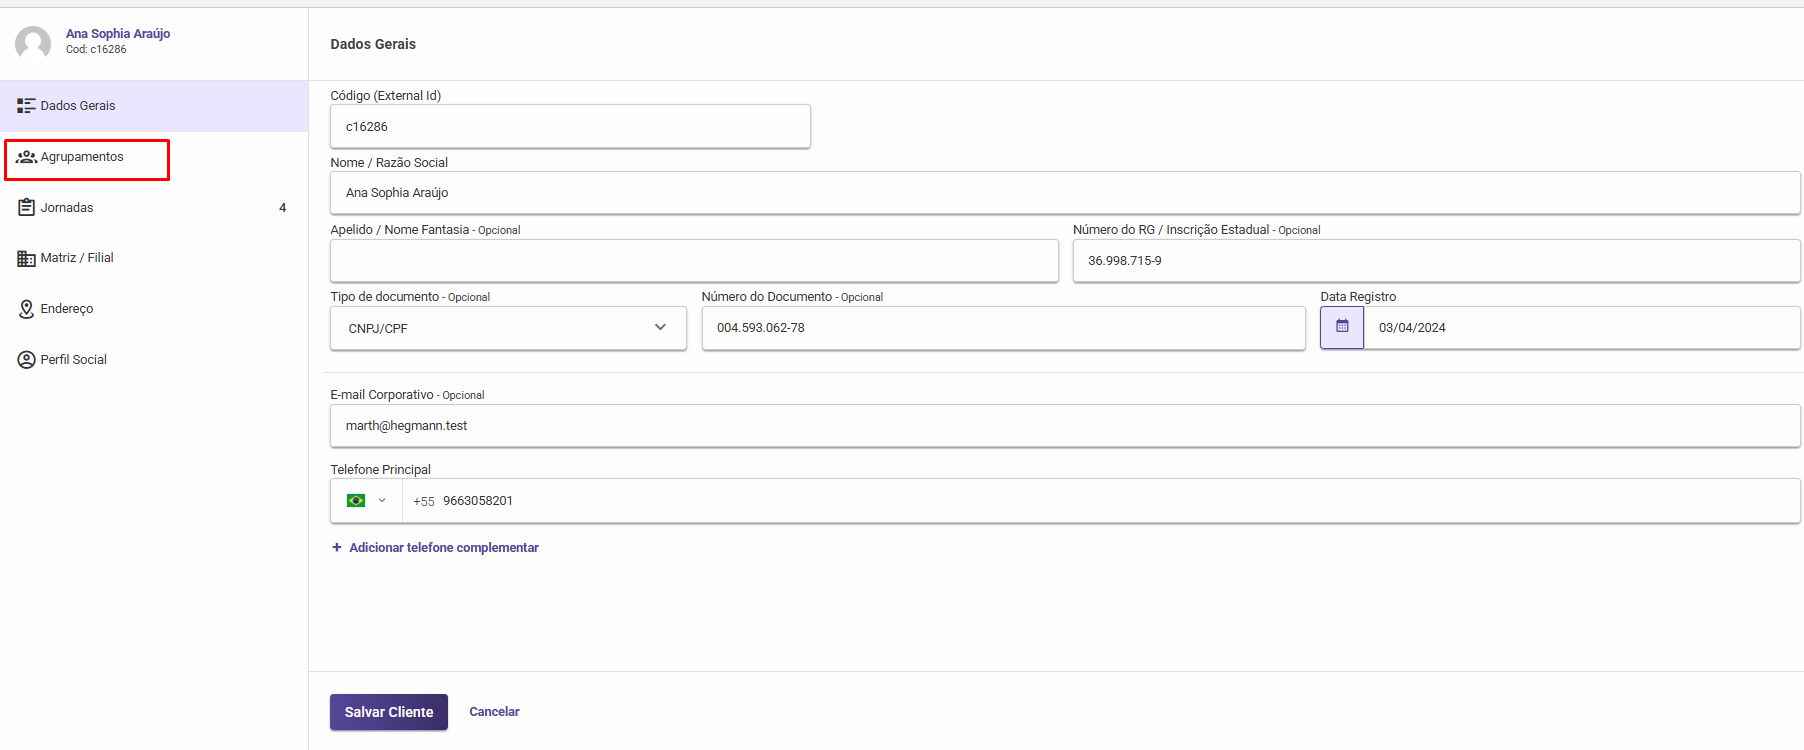Open the Jornadas menu item
Screen dimensions: 1804x750
154,208
